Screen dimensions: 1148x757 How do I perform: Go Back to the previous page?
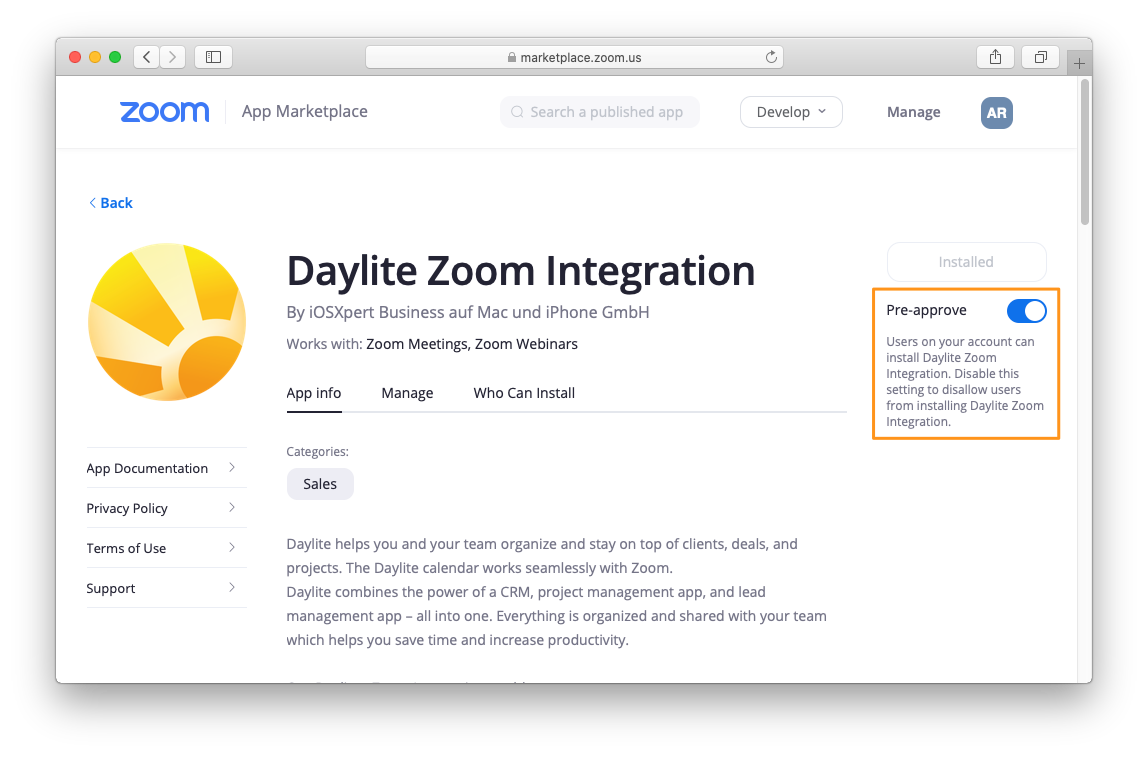click(111, 203)
